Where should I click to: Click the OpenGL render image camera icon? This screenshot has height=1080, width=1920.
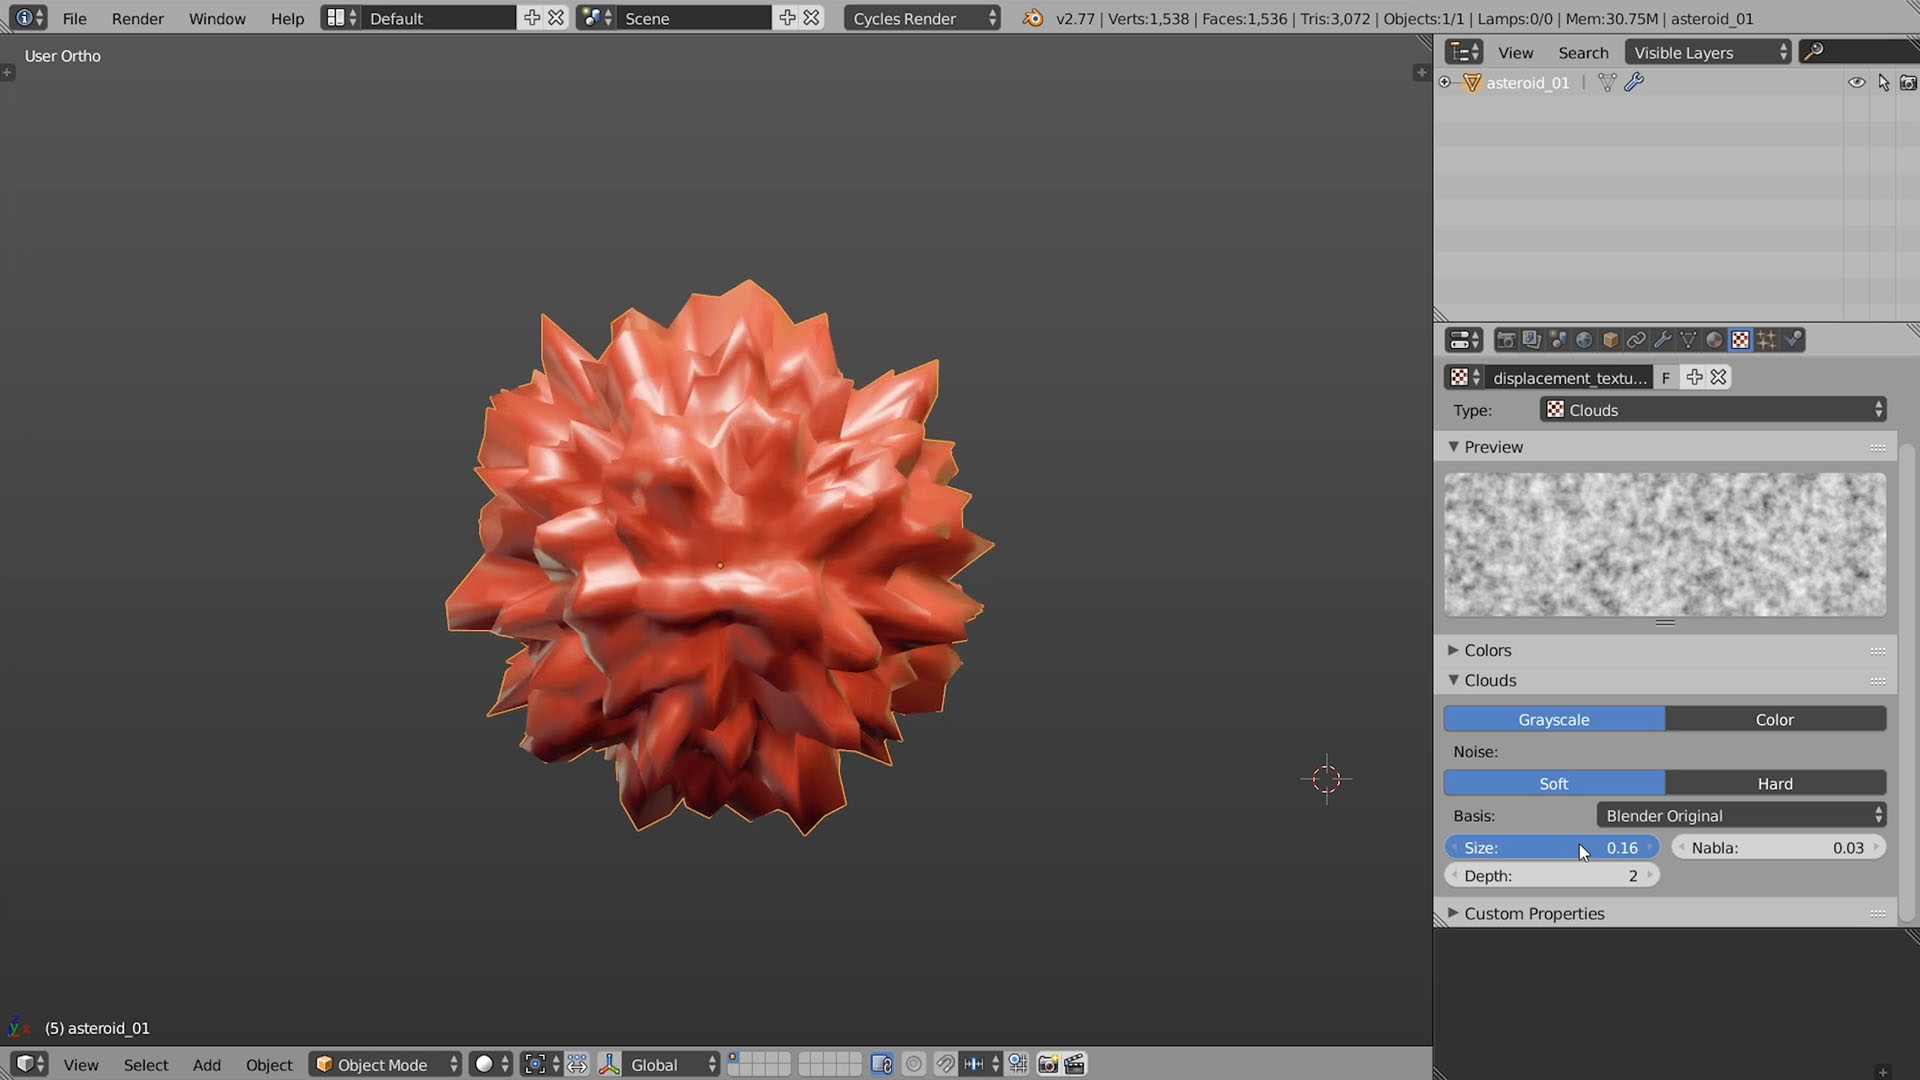coord(1047,1064)
